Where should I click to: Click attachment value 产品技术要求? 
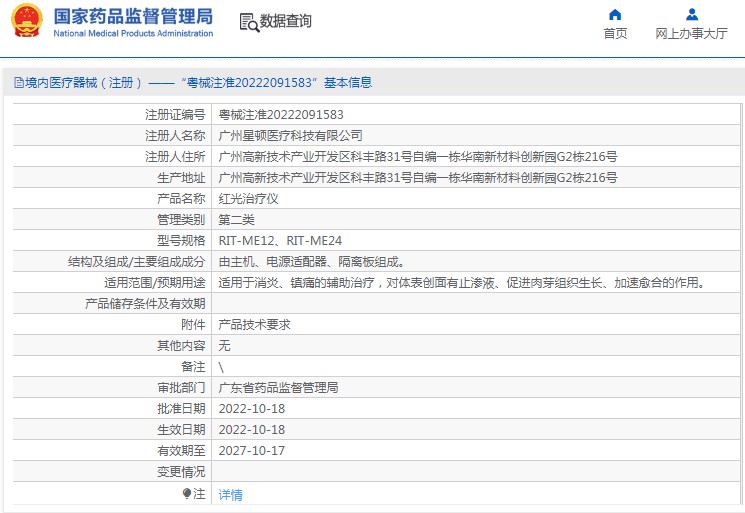coord(254,325)
